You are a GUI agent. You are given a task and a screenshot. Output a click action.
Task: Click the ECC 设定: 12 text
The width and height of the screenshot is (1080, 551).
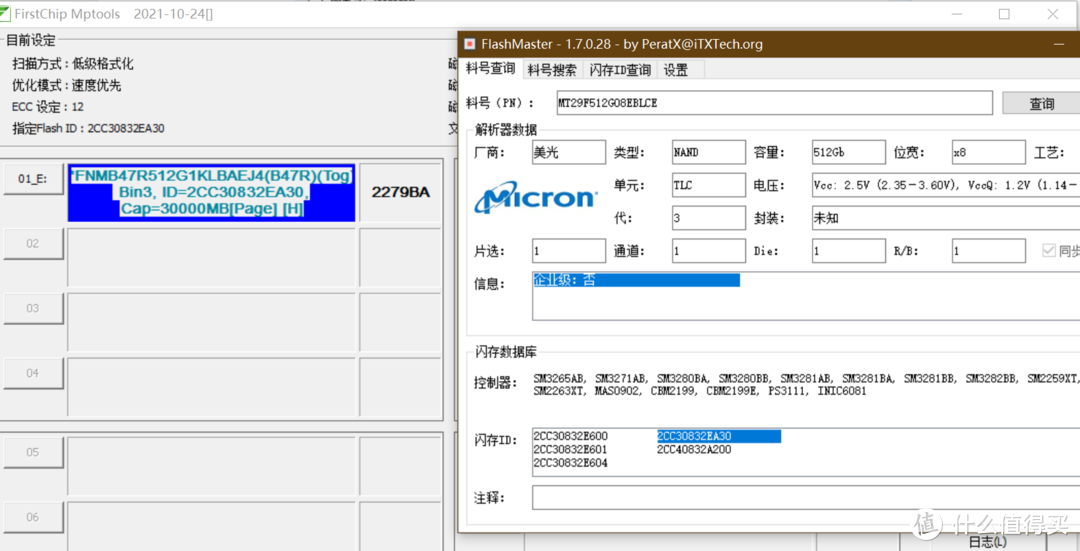click(x=48, y=107)
